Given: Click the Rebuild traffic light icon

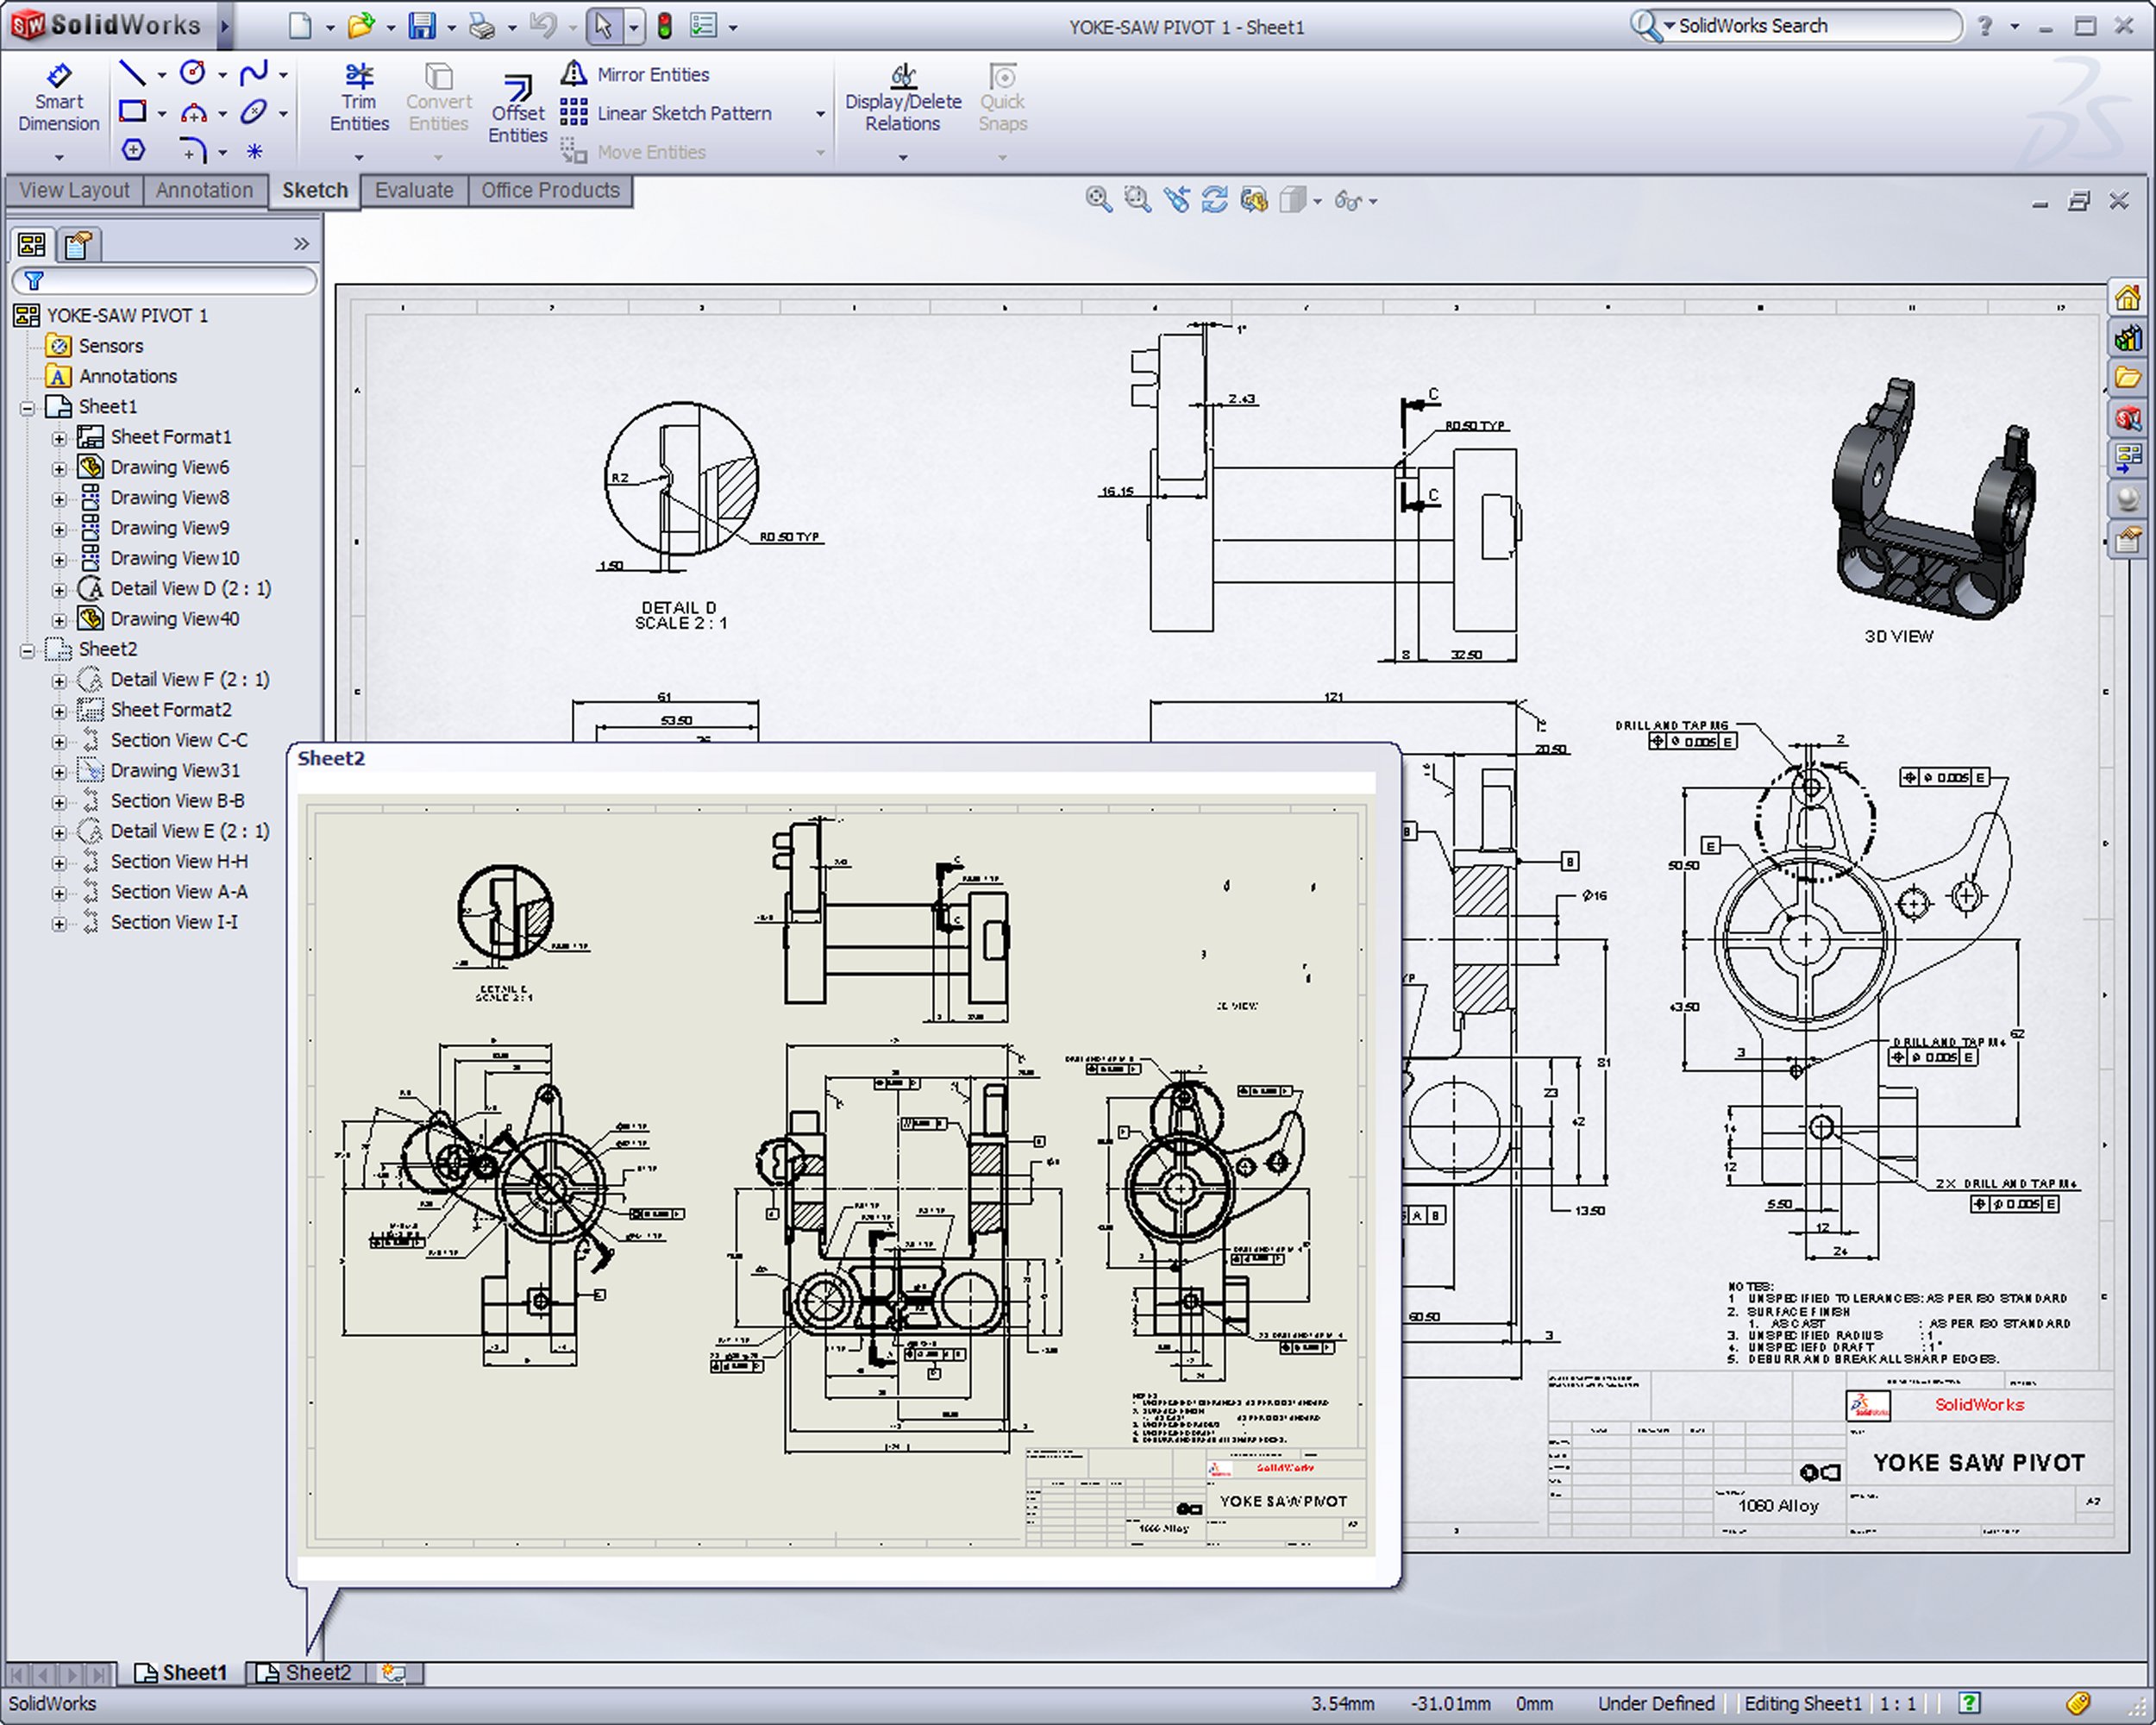Looking at the screenshot, I should tap(665, 26).
